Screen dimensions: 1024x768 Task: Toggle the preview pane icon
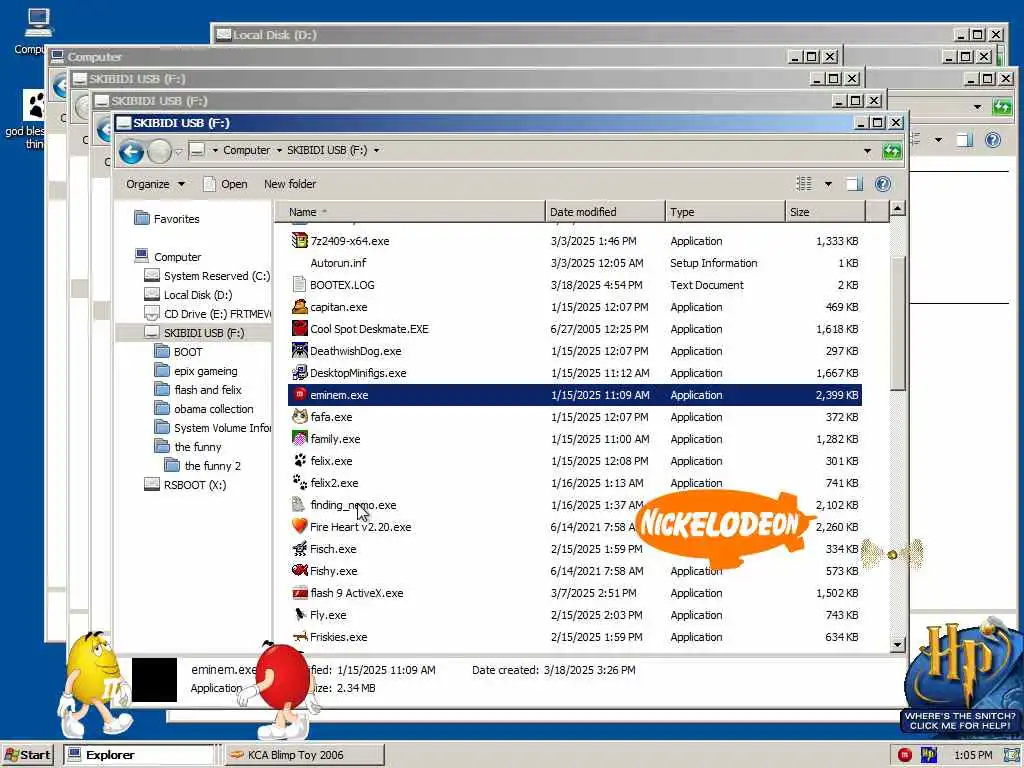point(854,184)
